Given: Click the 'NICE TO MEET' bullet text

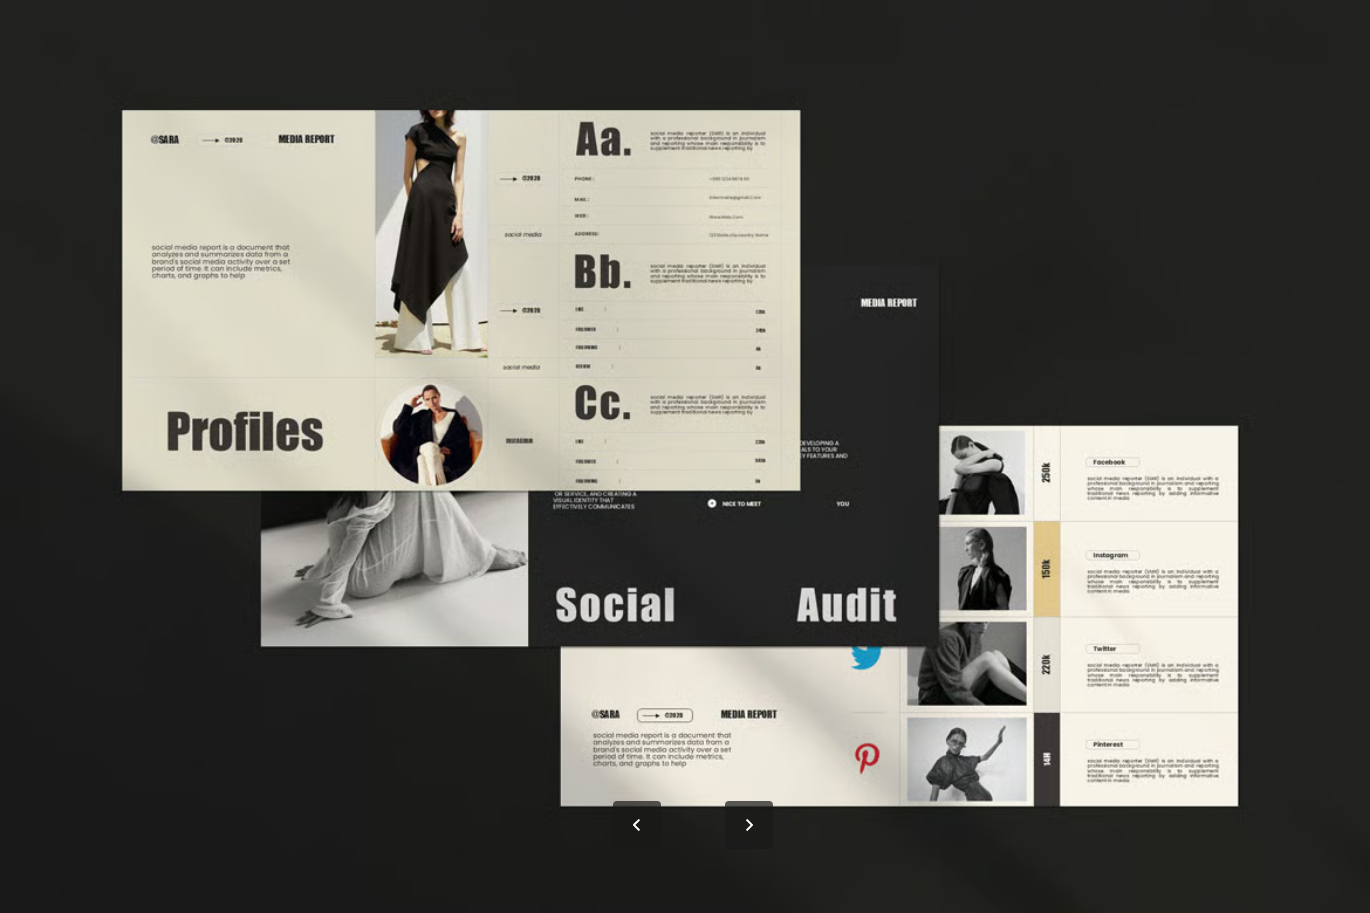Looking at the screenshot, I should 741,504.
